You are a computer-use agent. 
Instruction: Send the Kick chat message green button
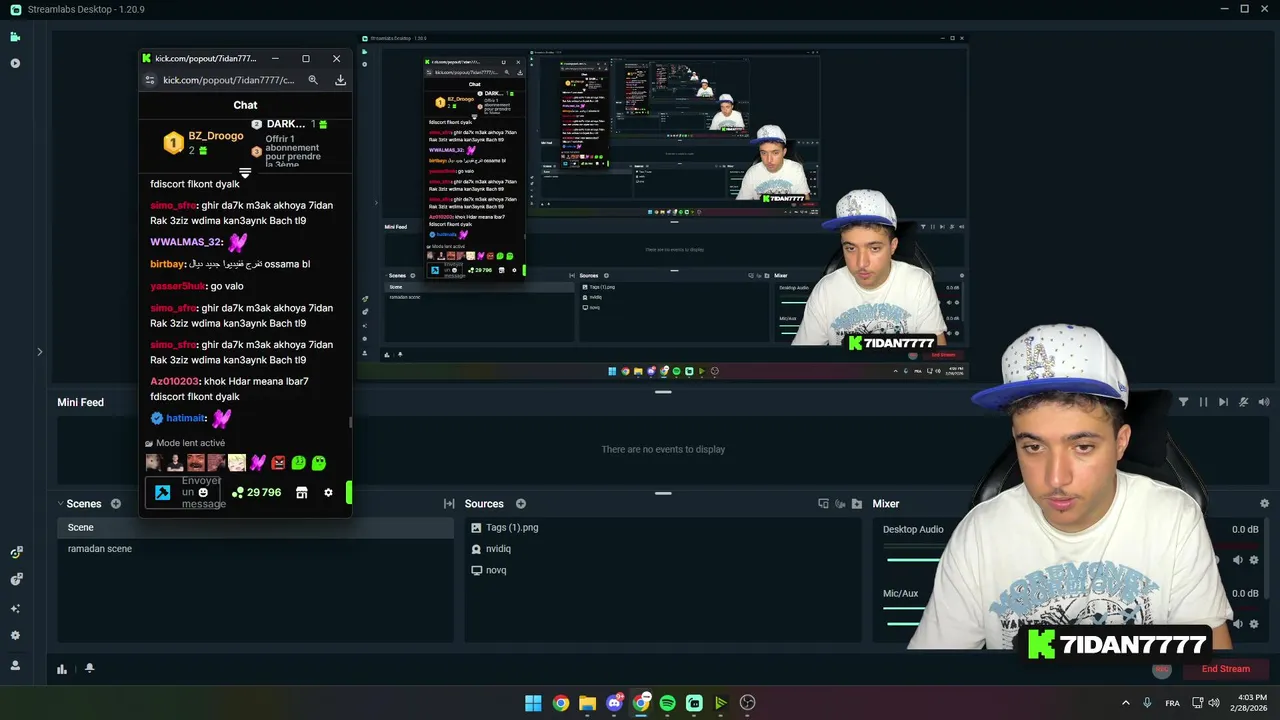pyautogui.click(x=349, y=492)
